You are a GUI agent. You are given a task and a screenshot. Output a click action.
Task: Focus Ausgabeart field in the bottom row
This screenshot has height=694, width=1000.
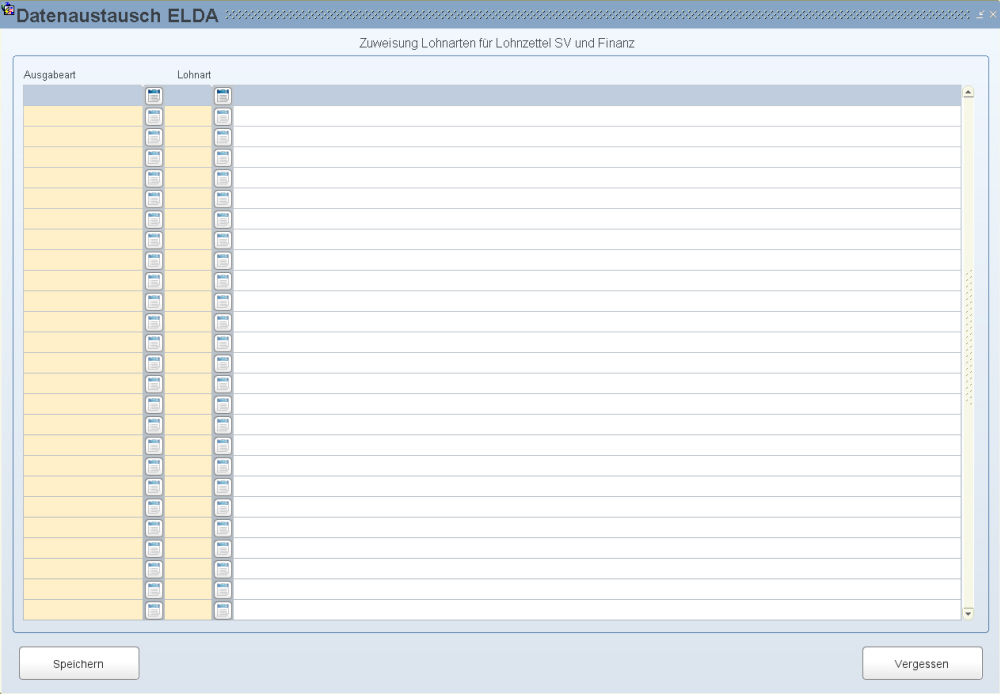pyautogui.click(x=83, y=610)
